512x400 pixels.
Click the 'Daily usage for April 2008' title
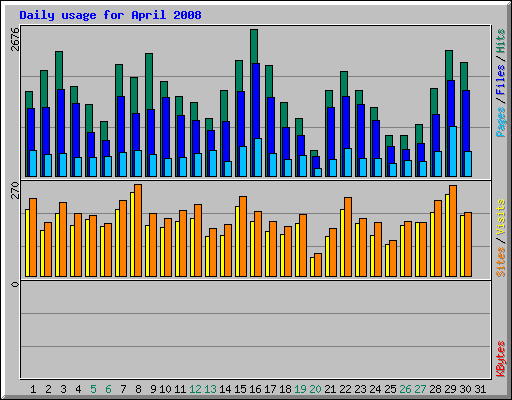pos(110,15)
